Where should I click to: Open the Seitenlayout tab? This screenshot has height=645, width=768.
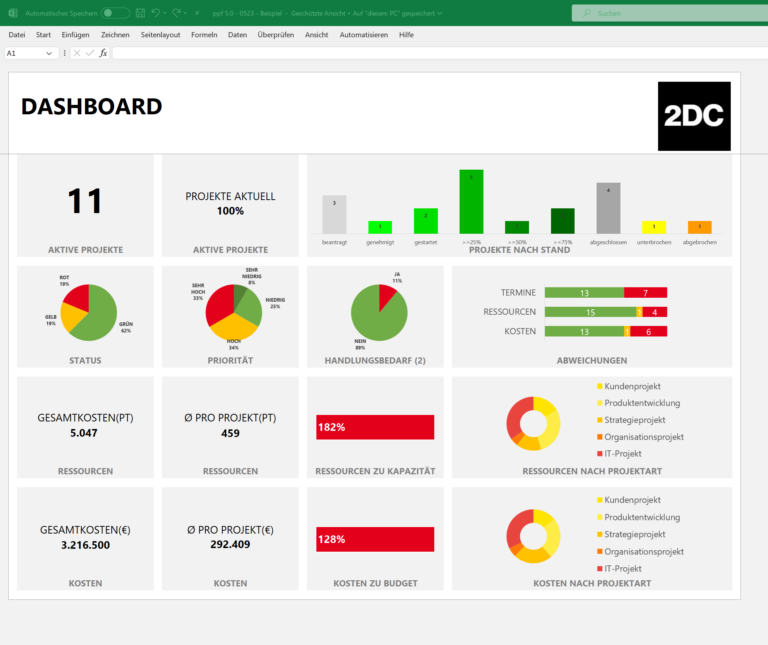pos(160,35)
